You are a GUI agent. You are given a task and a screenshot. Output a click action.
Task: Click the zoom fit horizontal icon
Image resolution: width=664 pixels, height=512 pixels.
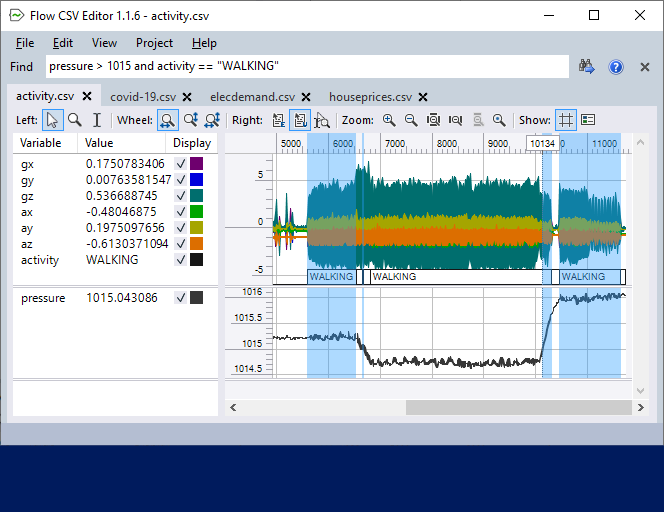point(456,120)
